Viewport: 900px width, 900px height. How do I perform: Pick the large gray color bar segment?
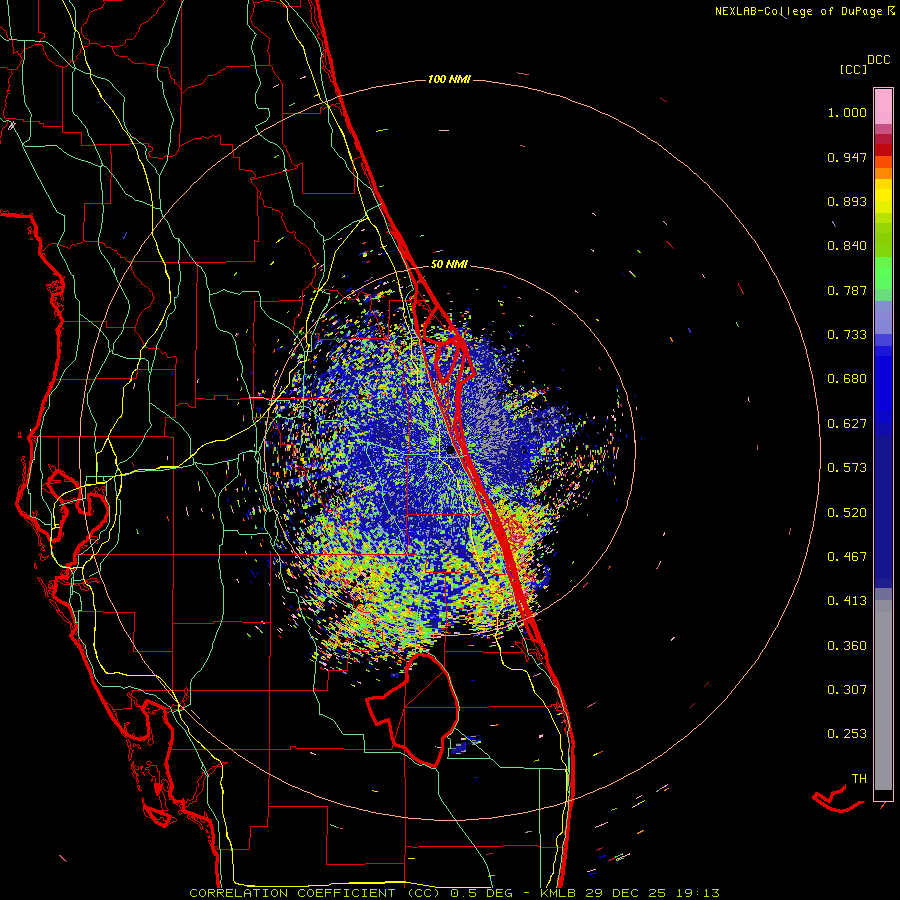pyautogui.click(x=883, y=695)
